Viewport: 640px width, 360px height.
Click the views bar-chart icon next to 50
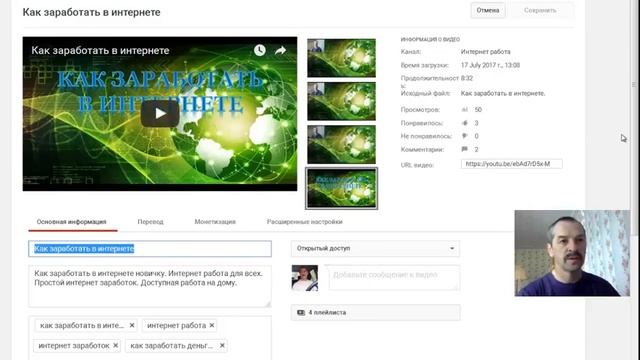(464, 109)
